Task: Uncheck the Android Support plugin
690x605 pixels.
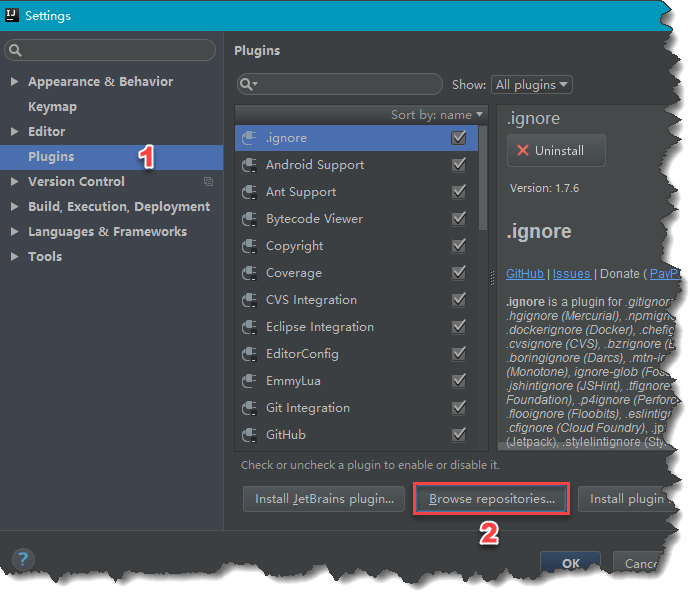Action: [x=459, y=165]
